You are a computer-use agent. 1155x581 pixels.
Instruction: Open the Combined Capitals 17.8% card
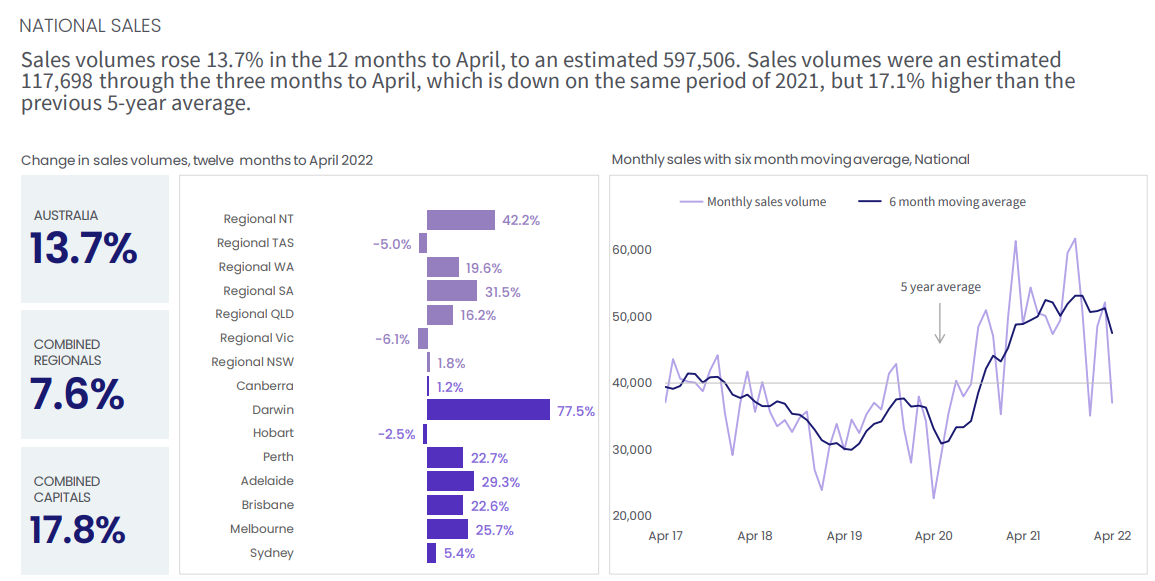click(x=95, y=511)
